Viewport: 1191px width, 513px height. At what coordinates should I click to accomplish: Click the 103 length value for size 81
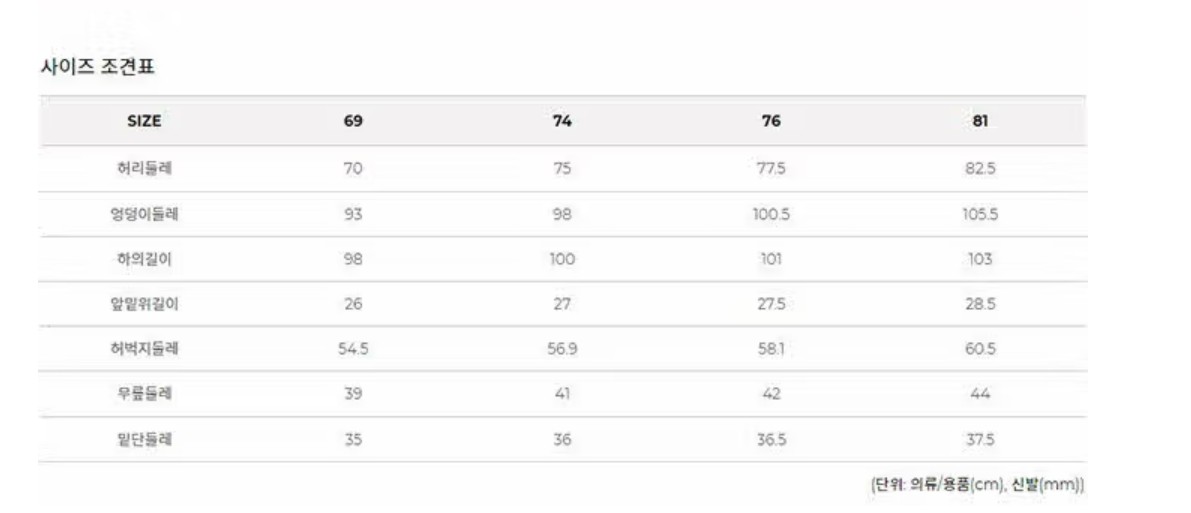[x=980, y=259]
